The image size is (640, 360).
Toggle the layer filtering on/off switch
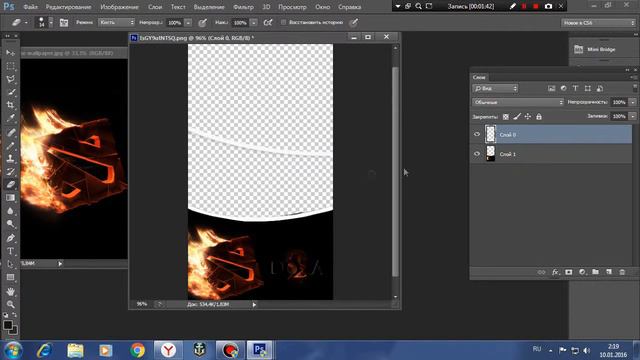click(x=635, y=87)
